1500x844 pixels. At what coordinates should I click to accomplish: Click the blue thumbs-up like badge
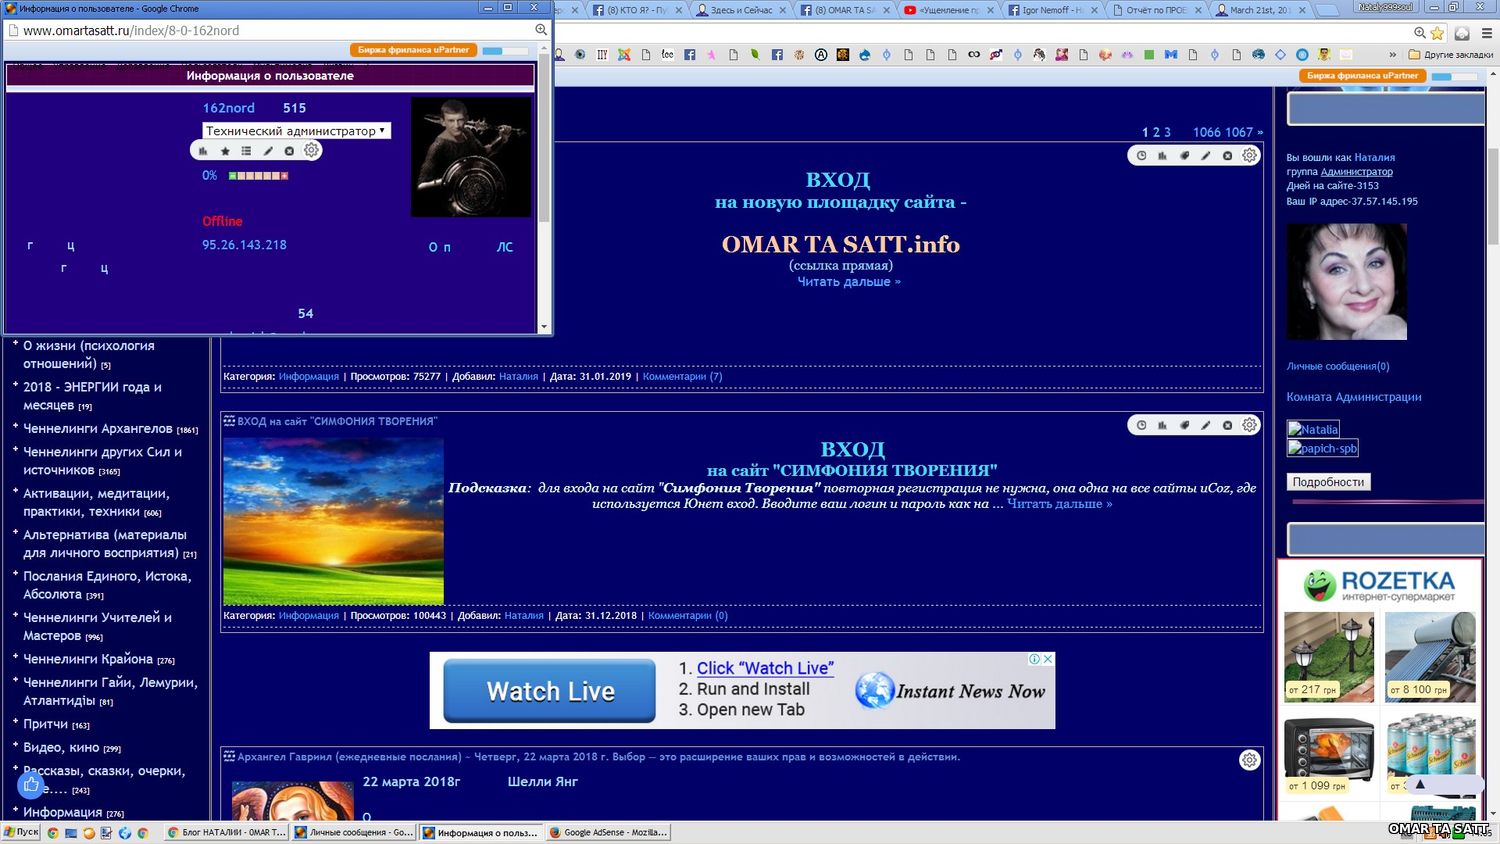point(31,785)
